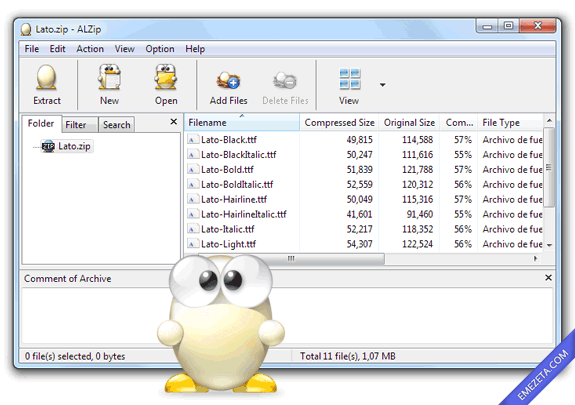Click the Extract egg icon
This screenshot has width=575, height=405.
(x=47, y=77)
